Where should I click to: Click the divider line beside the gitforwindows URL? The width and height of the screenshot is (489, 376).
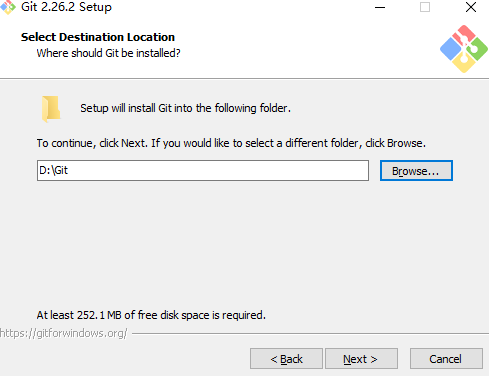click(x=310, y=333)
